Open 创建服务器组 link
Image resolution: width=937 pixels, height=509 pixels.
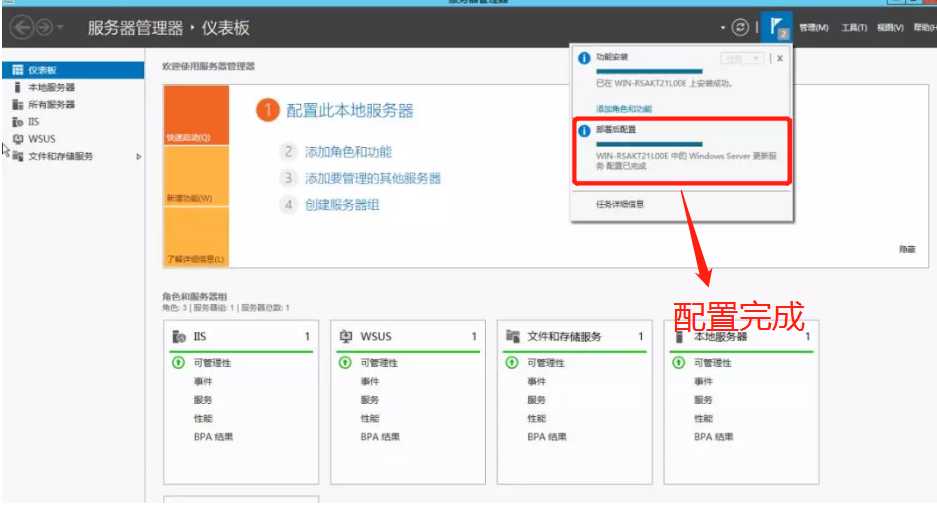342,205
